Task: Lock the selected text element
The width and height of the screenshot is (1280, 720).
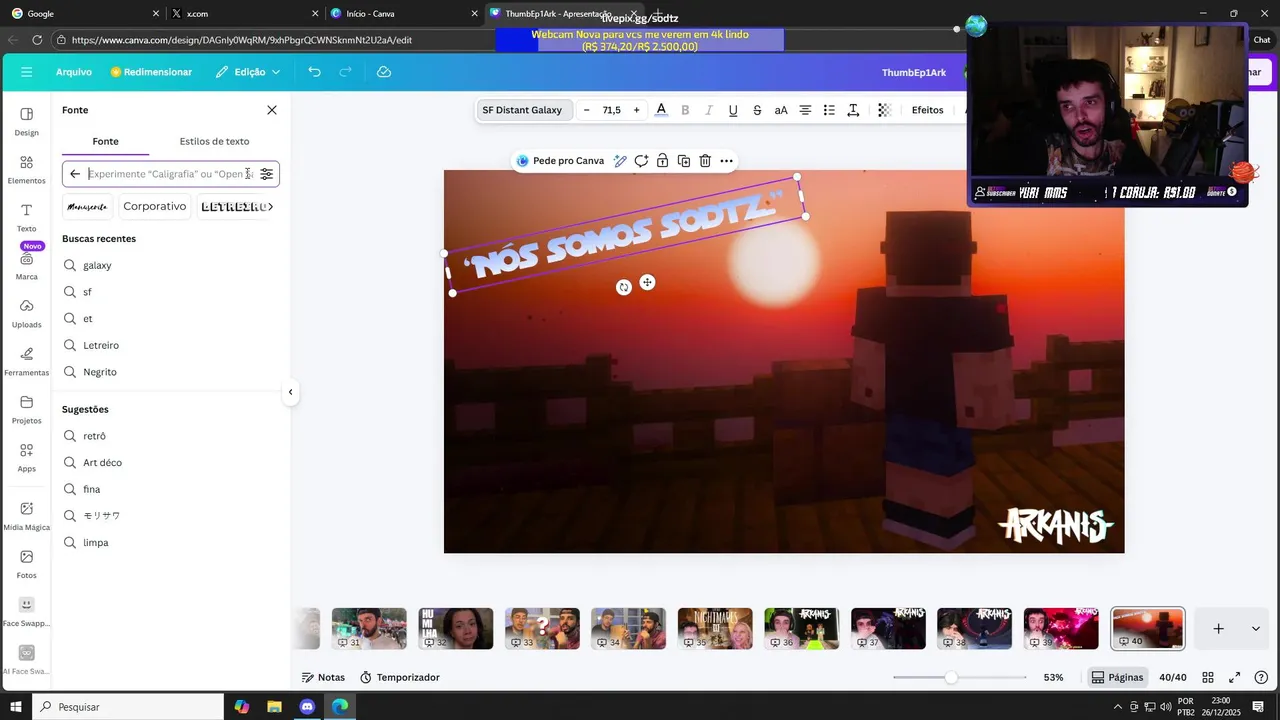Action: (662, 161)
